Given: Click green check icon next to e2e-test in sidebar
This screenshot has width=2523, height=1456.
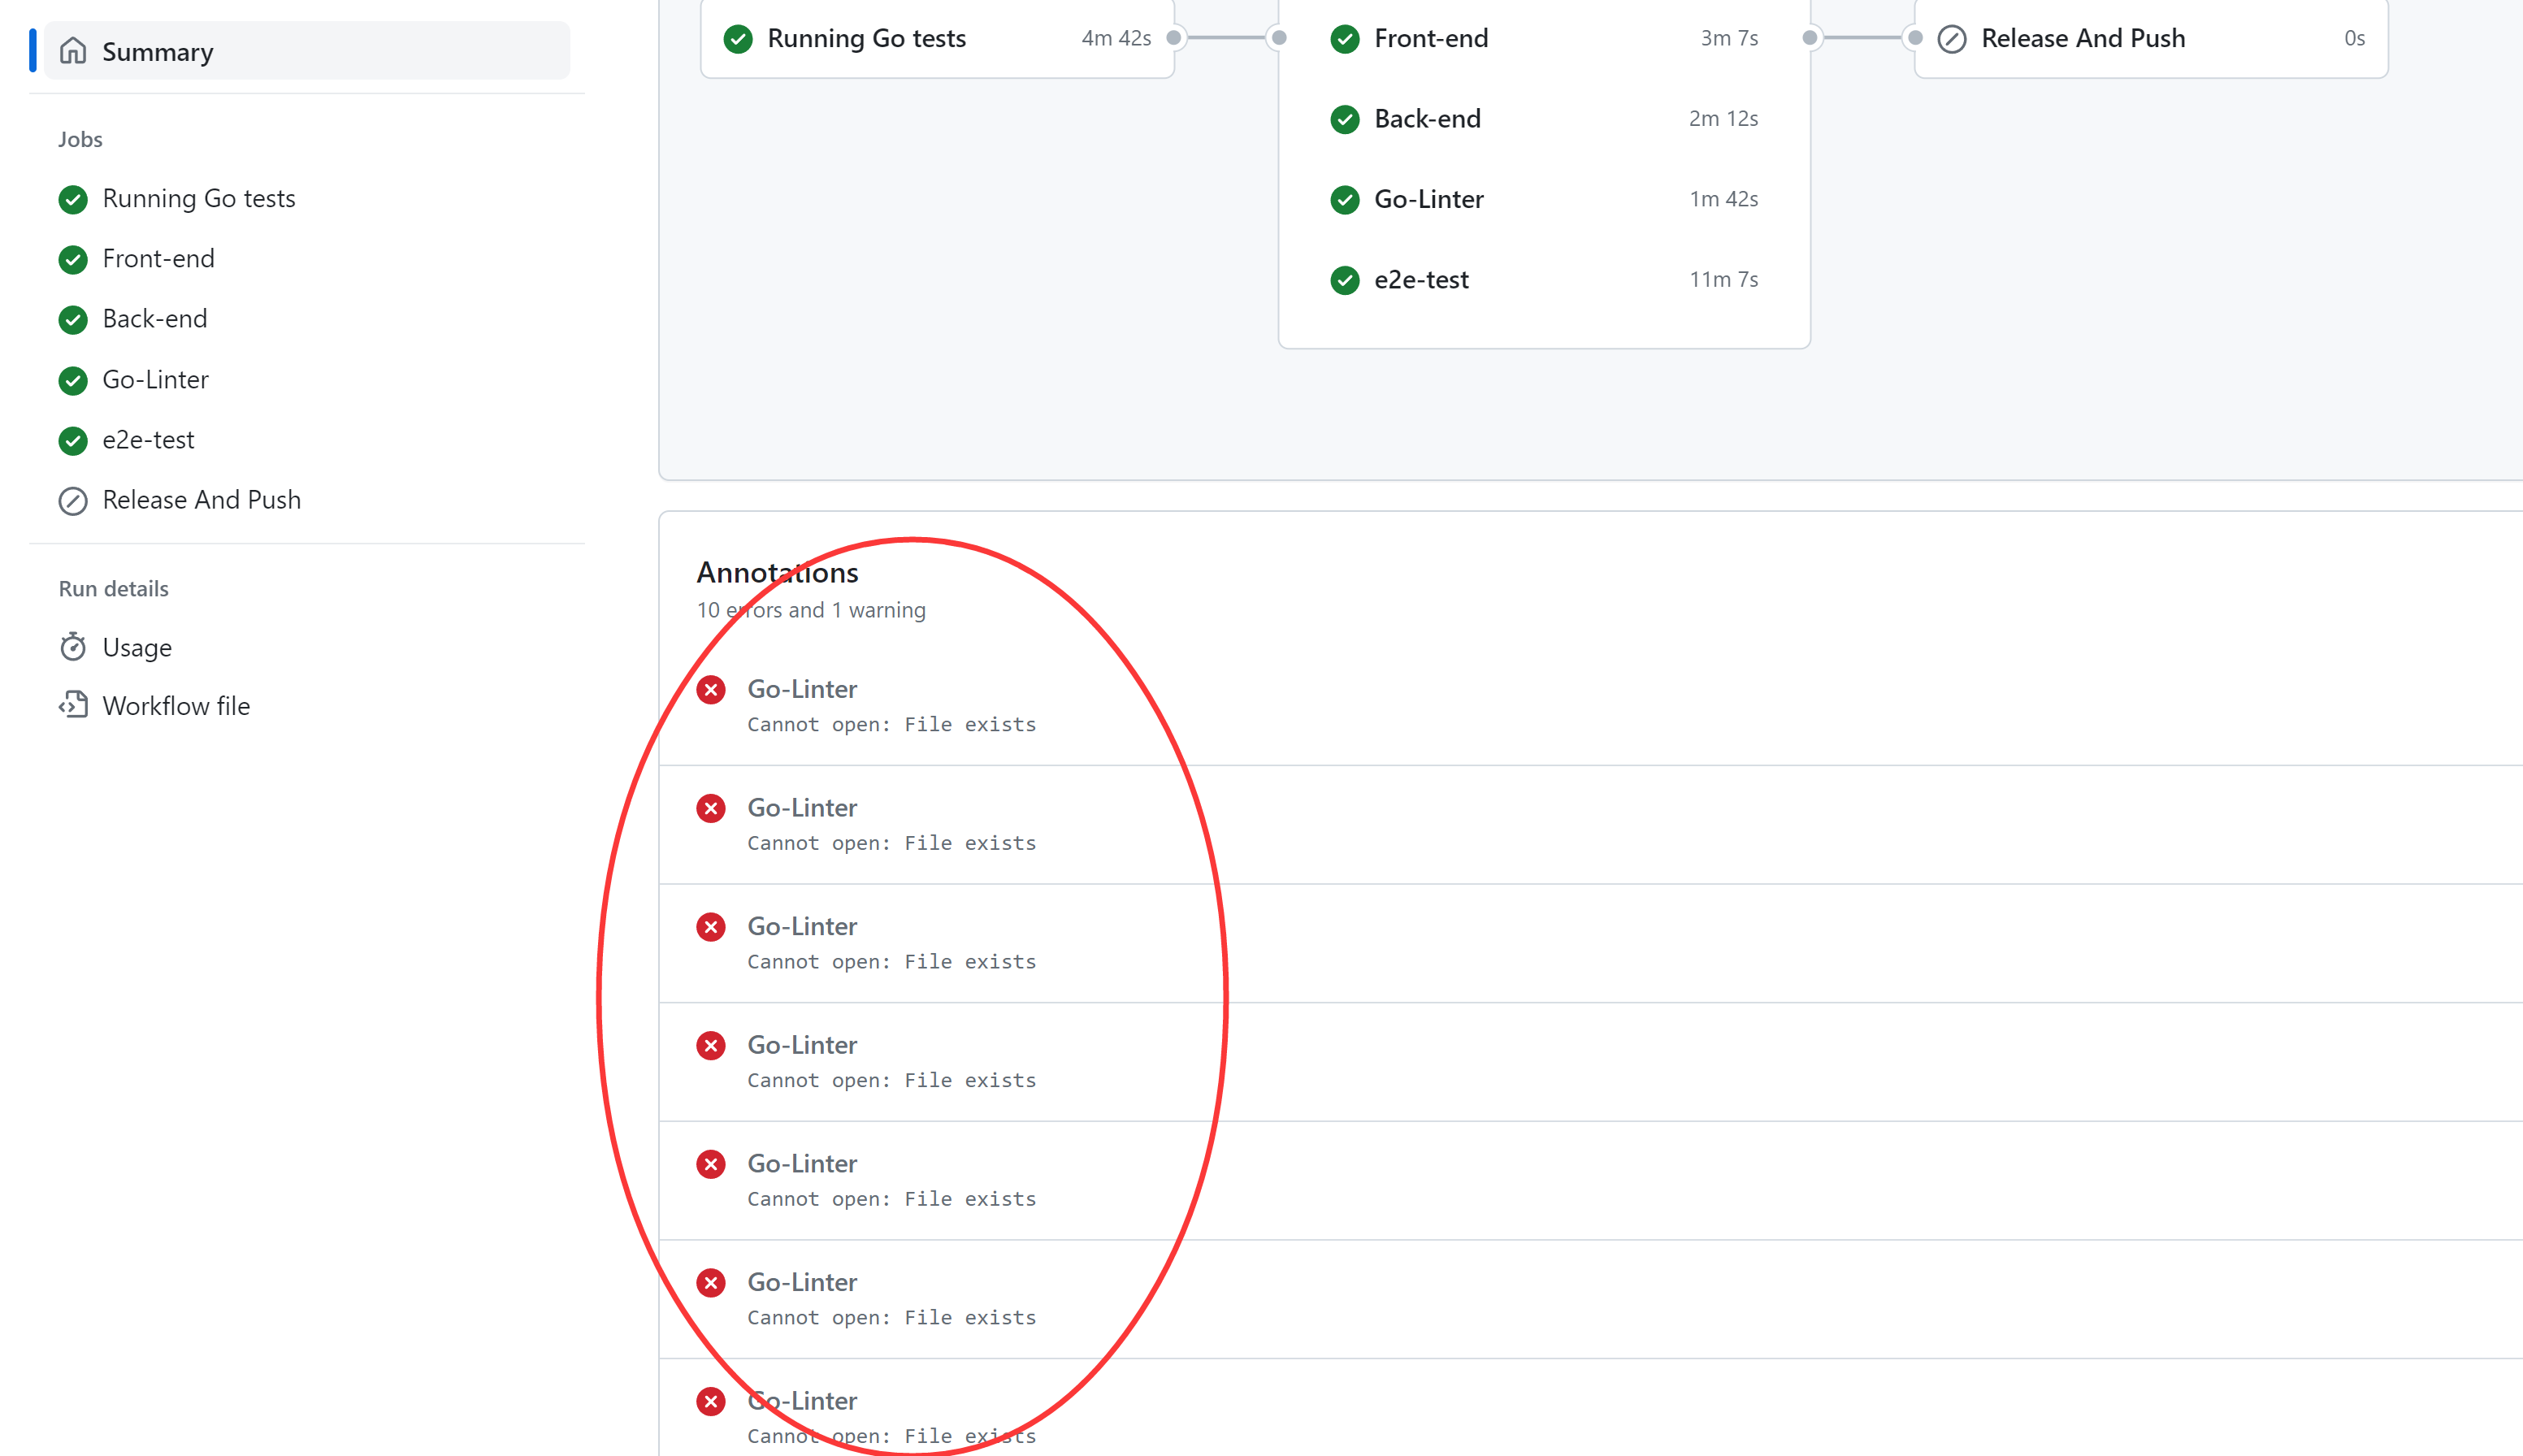Looking at the screenshot, I should [x=73, y=440].
